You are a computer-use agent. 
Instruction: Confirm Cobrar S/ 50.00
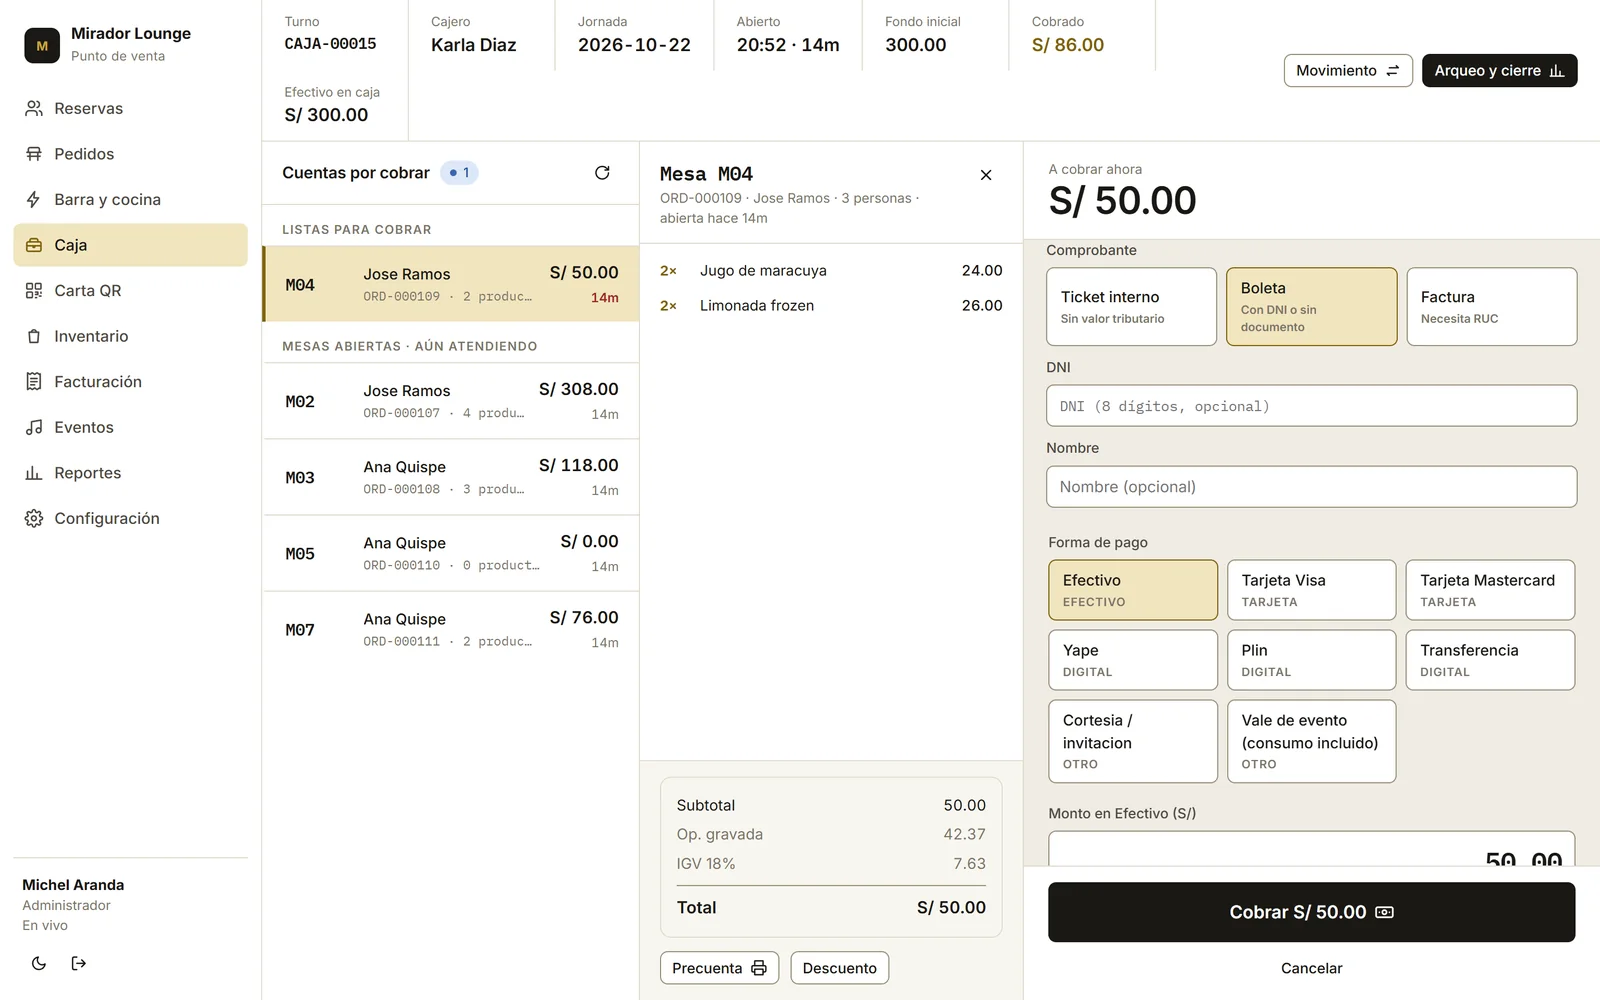click(x=1312, y=912)
